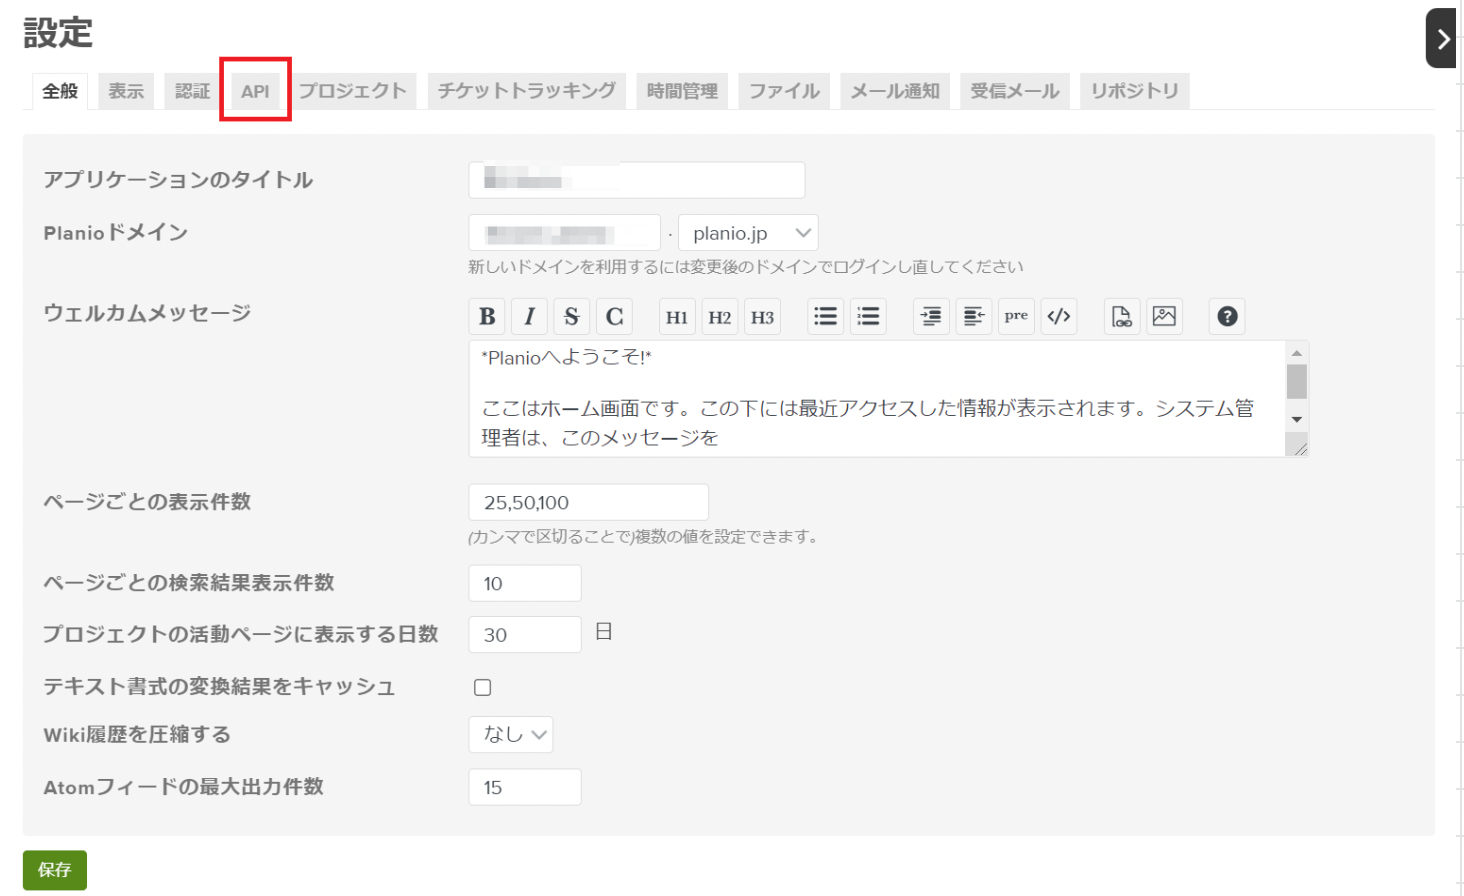This screenshot has height=896, width=1464.
Task: Open the リポジトリ tab
Action: click(x=1134, y=91)
